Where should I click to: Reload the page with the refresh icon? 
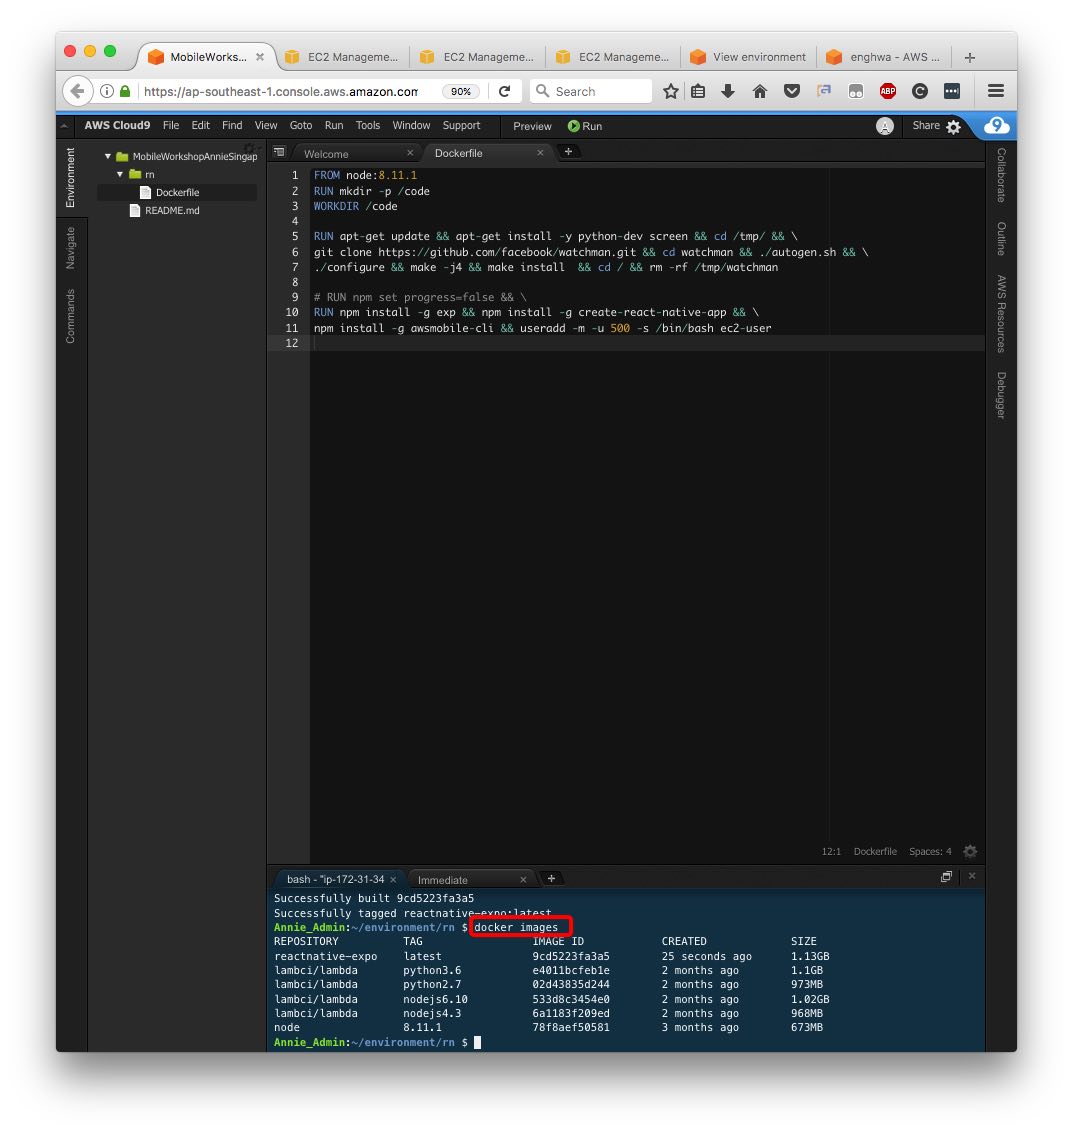pyautogui.click(x=505, y=91)
